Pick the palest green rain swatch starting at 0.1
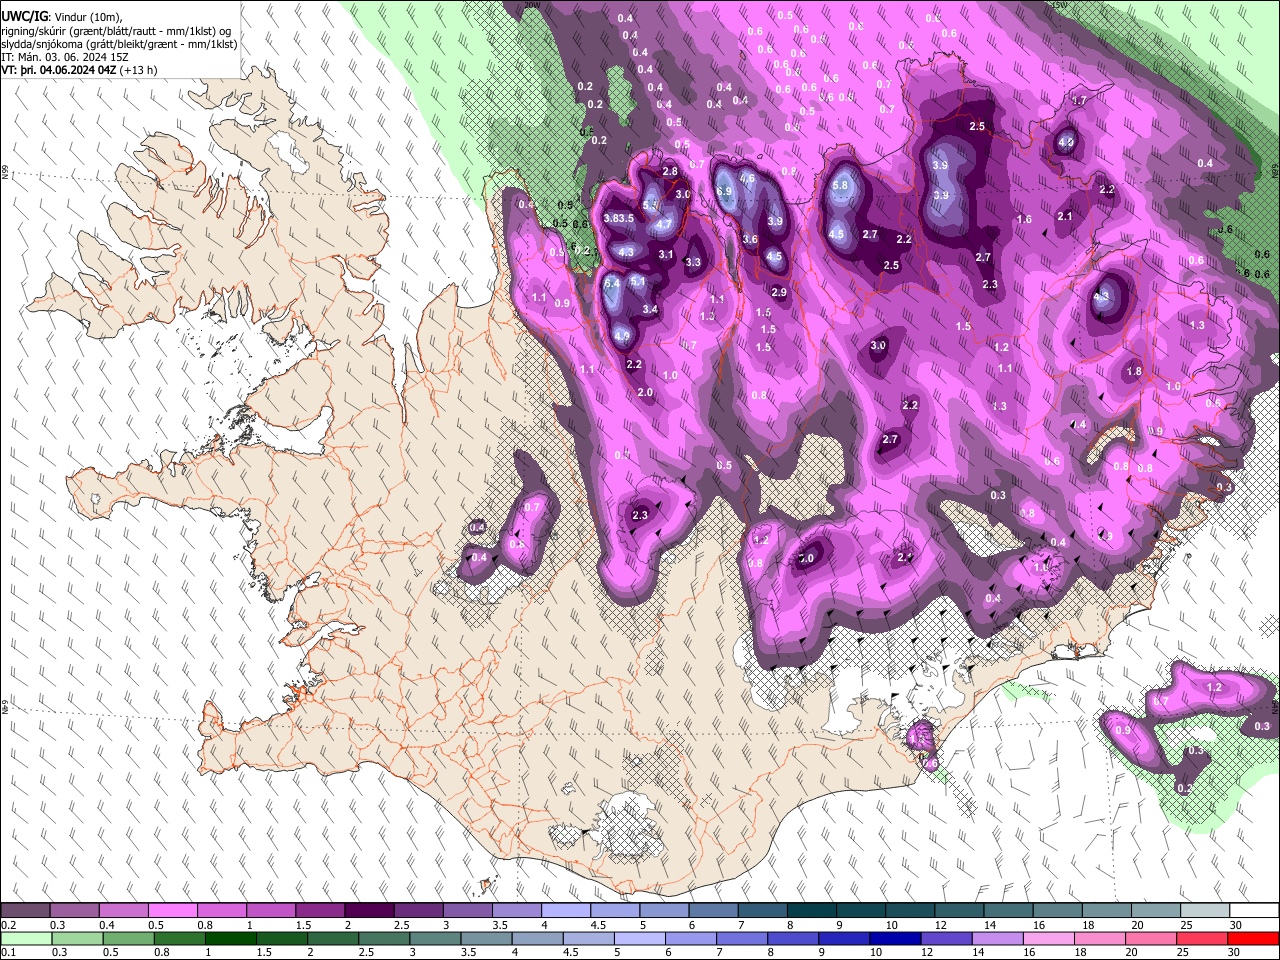The width and height of the screenshot is (1280, 960). tap(25, 938)
